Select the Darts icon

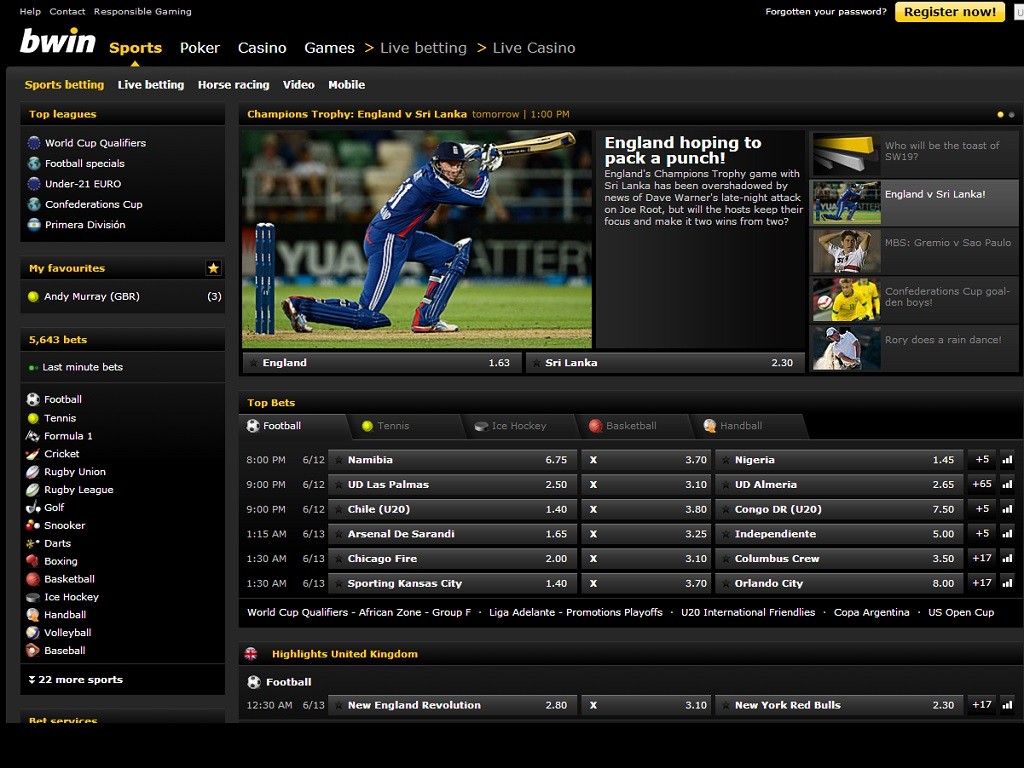pos(33,543)
